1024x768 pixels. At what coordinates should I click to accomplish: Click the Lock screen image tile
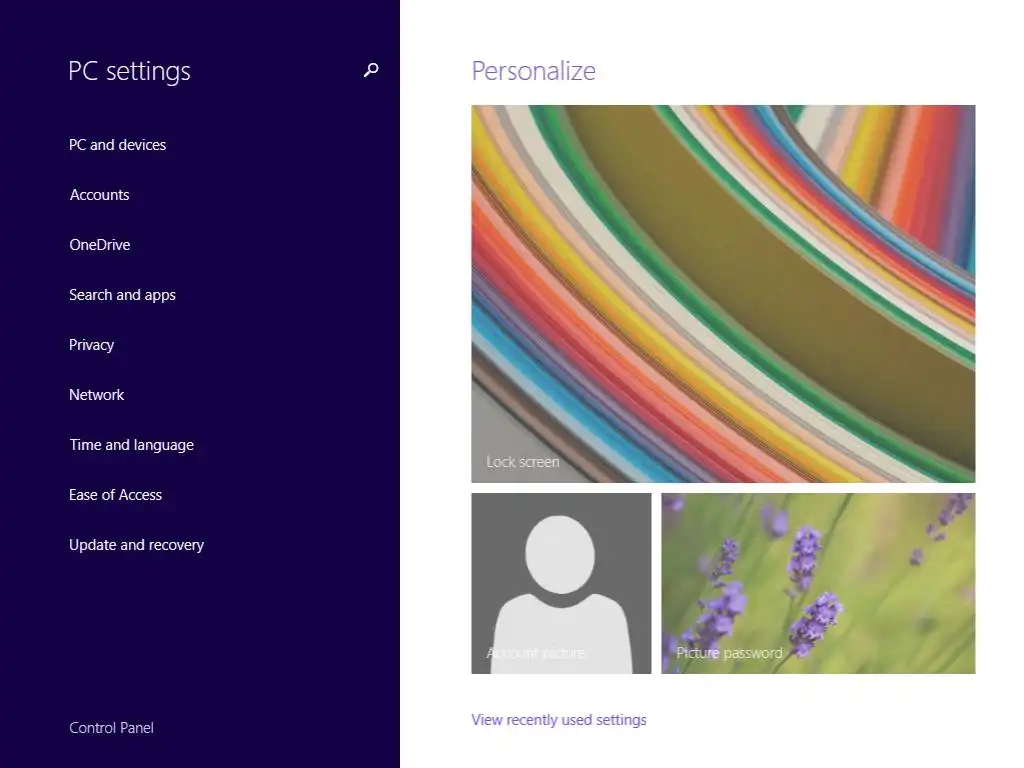[723, 294]
